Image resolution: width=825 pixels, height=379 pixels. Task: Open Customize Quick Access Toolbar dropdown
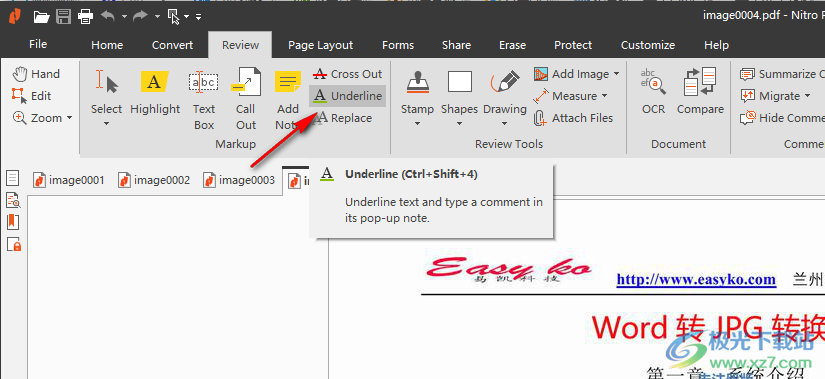point(198,17)
